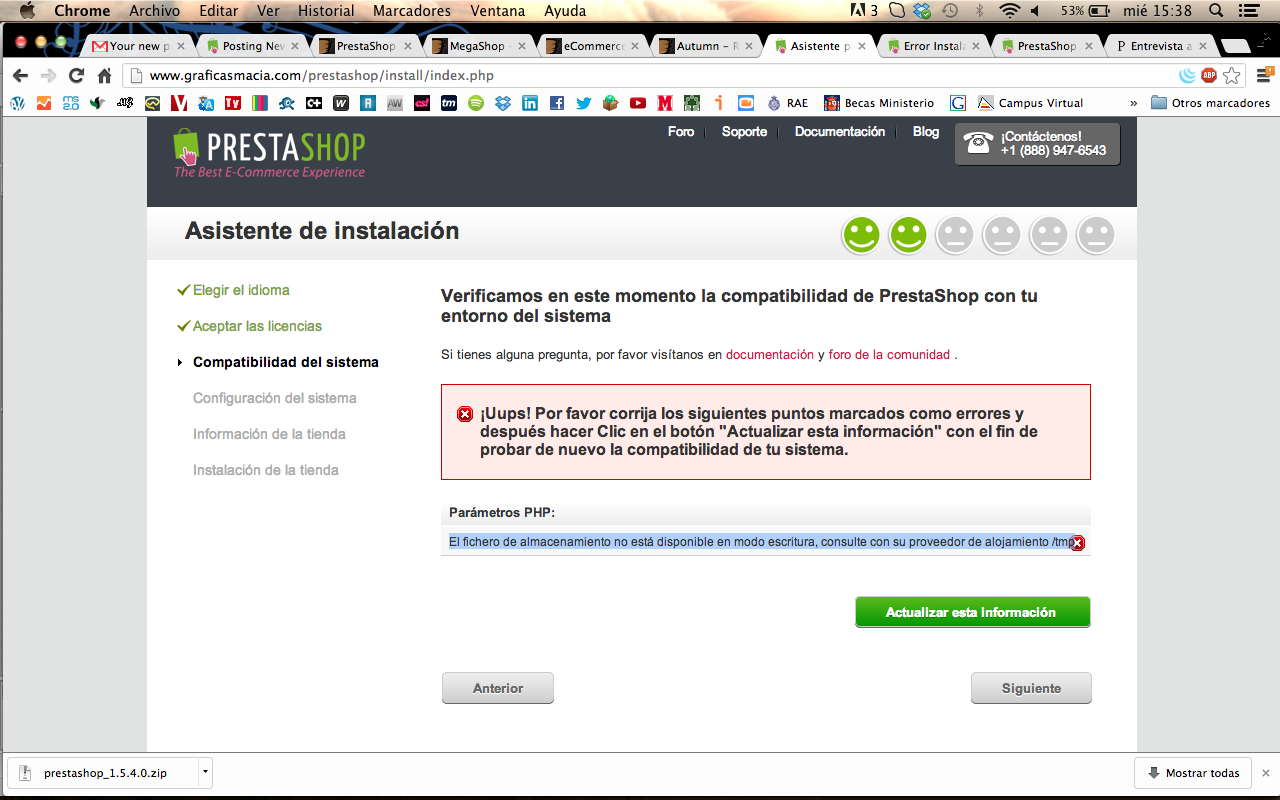Close the downloads bar
This screenshot has height=800, width=1280.
point(1265,773)
